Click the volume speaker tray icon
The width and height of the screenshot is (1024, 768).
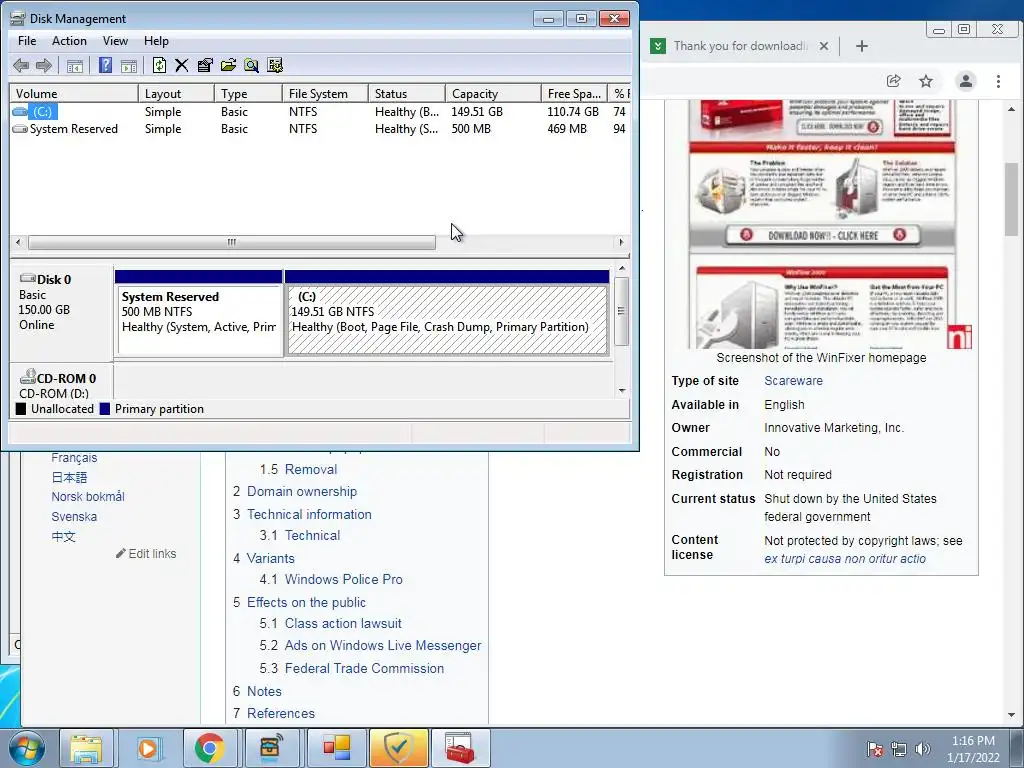[922, 749]
